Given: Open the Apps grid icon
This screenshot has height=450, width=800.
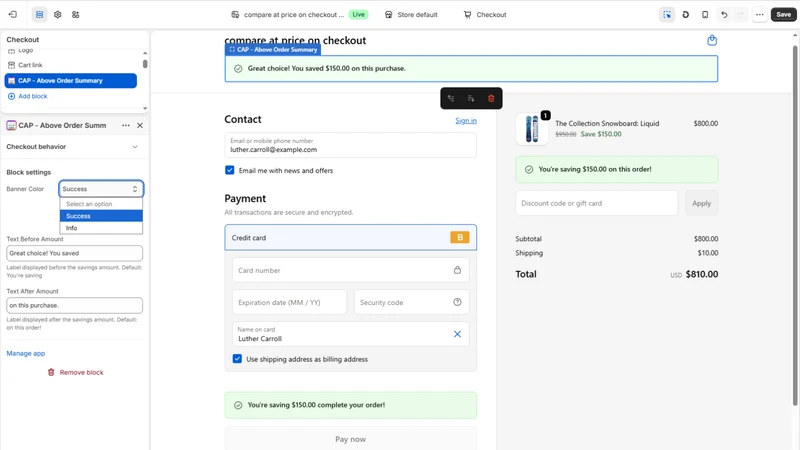Looking at the screenshot, I should (x=76, y=14).
